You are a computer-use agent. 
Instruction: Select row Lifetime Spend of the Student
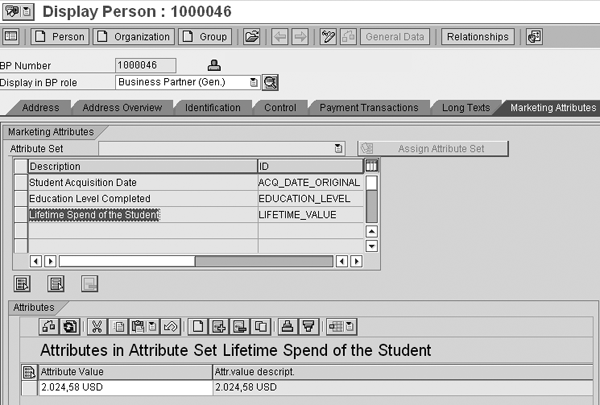tap(20, 215)
